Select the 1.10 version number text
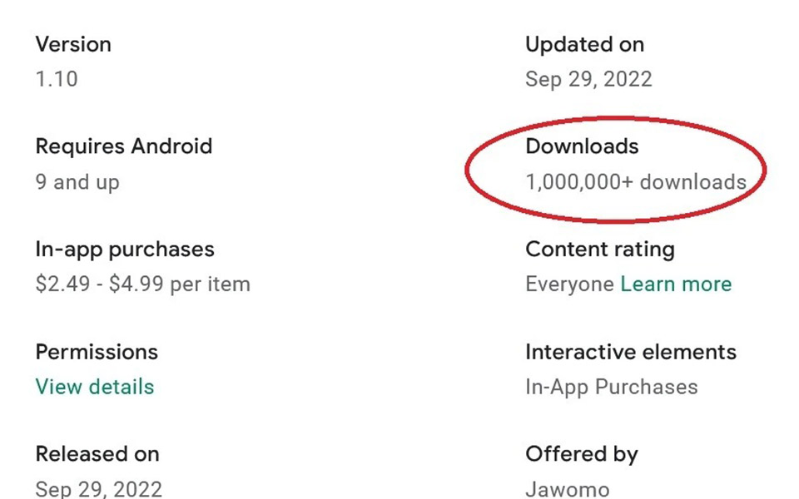Viewport: 799px width, 499px height. (56, 79)
